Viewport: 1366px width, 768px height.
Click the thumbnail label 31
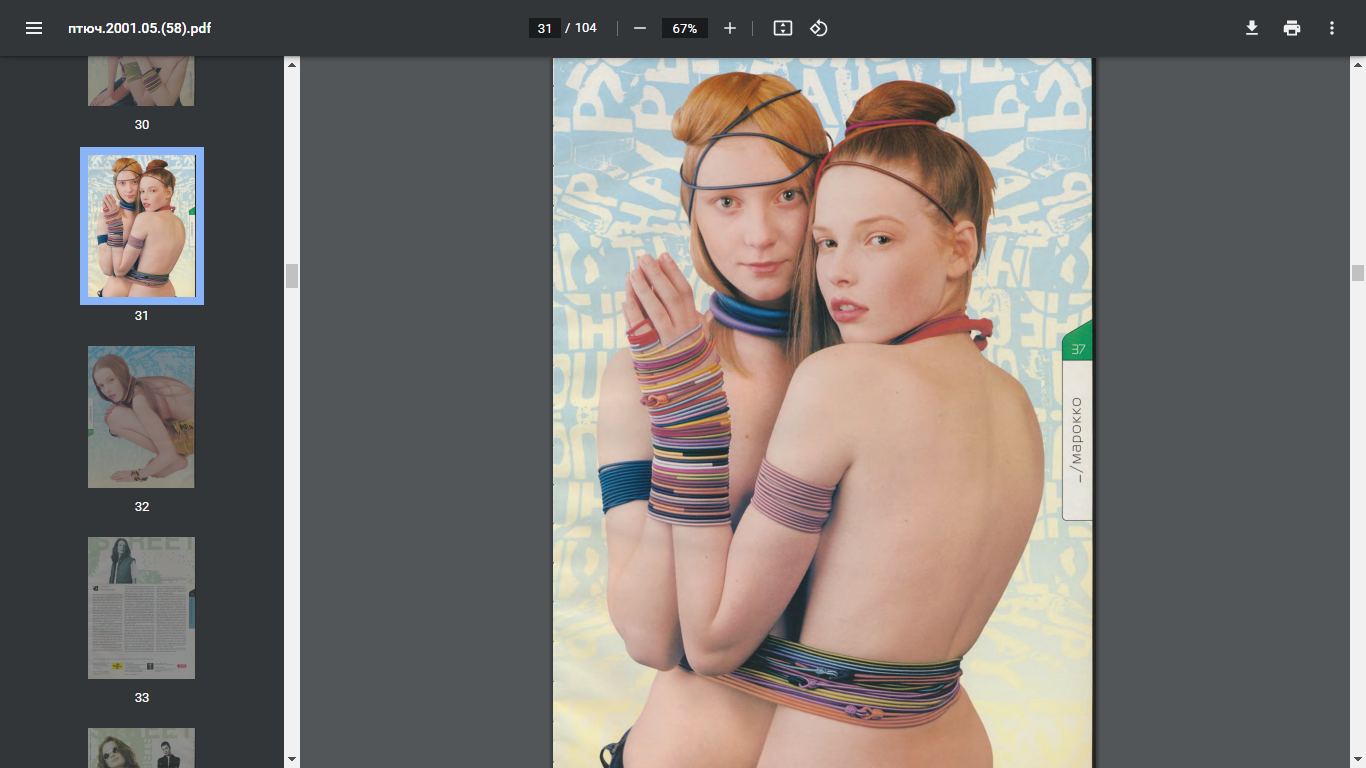point(141,316)
